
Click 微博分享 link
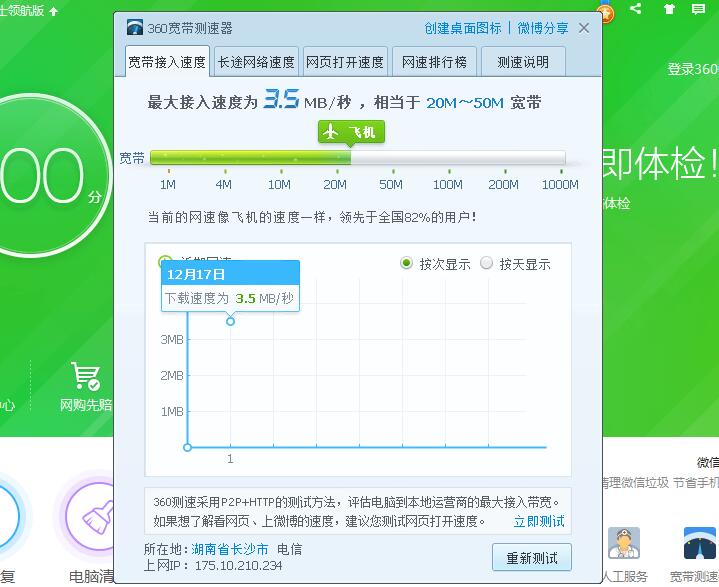(543, 28)
